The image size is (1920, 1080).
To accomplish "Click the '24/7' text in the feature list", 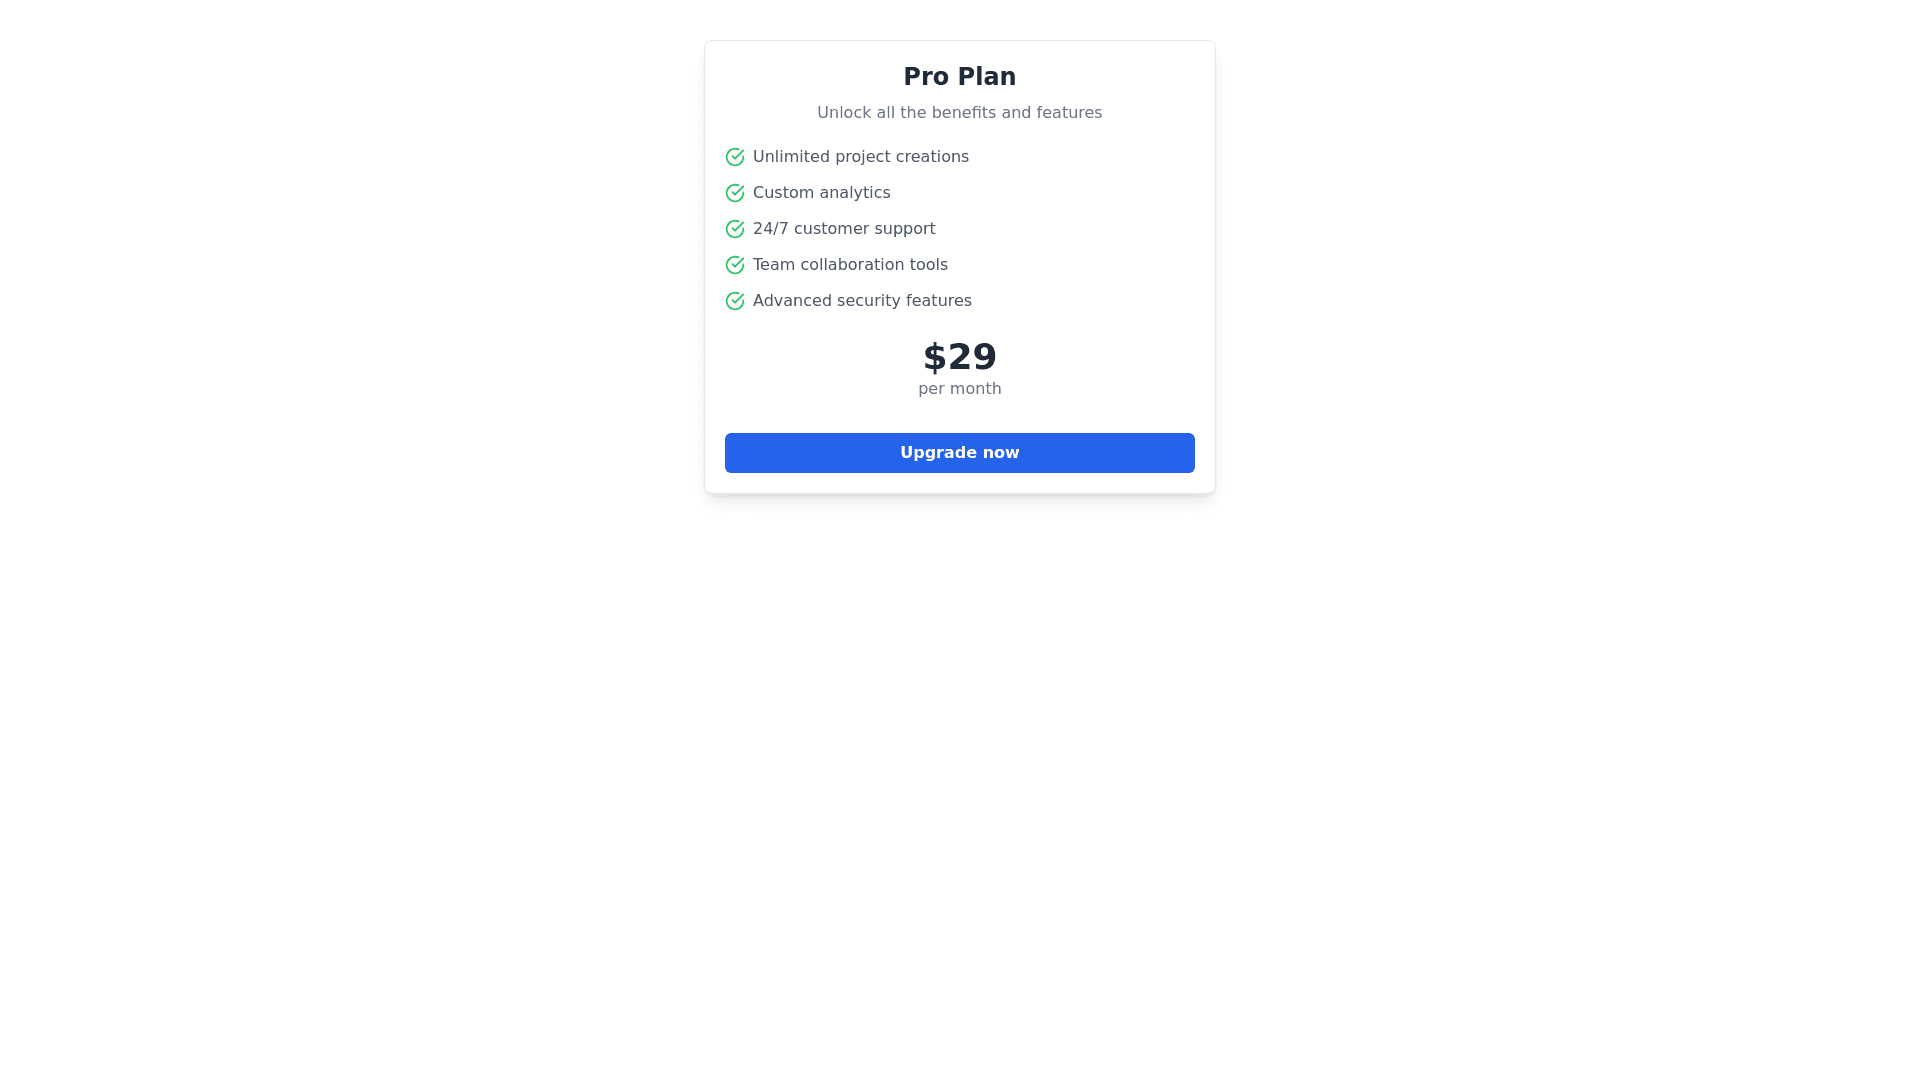I will coord(770,229).
